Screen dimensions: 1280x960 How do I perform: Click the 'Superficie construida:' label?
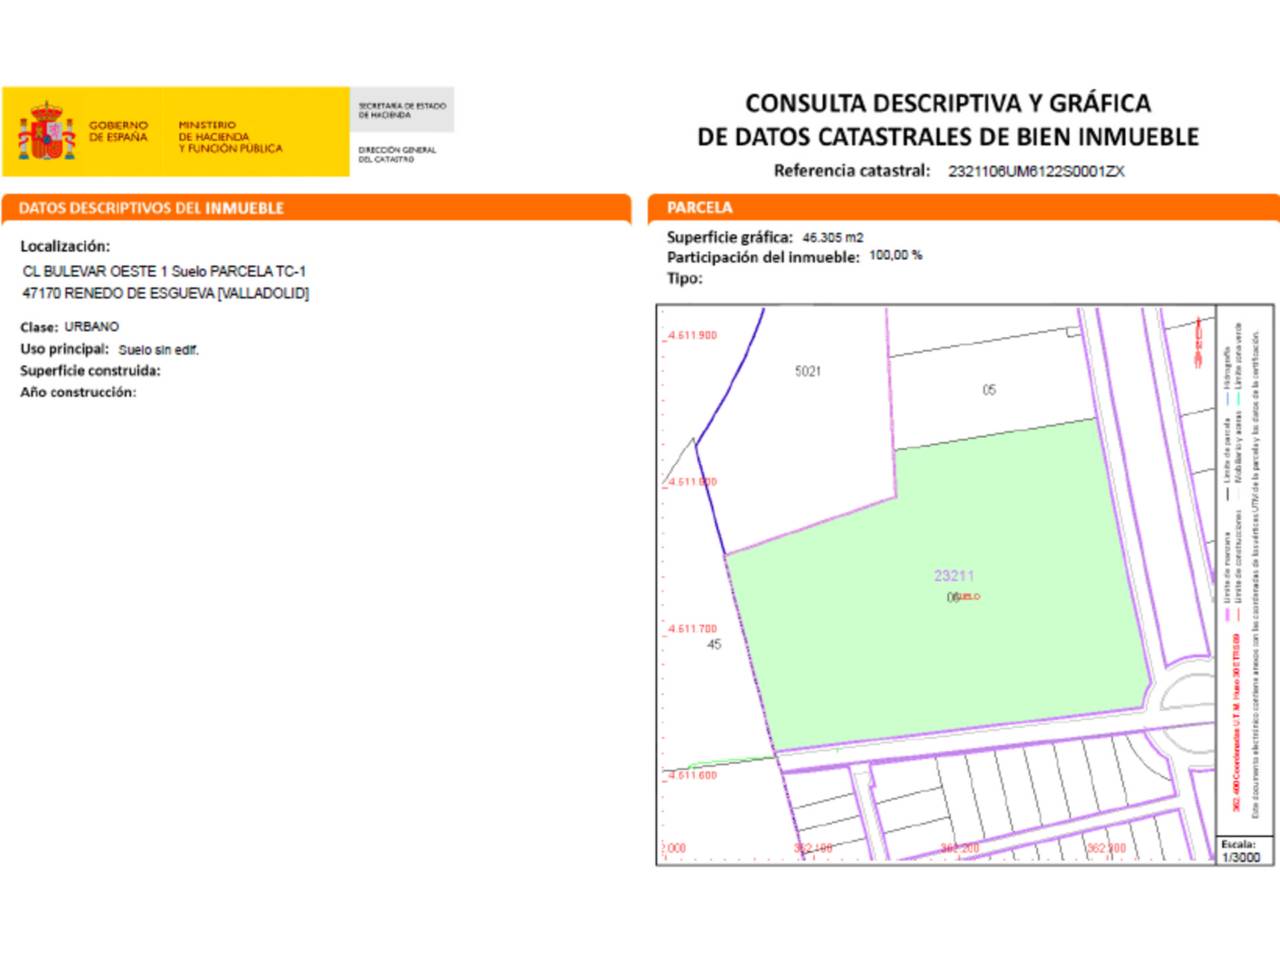click(90, 371)
